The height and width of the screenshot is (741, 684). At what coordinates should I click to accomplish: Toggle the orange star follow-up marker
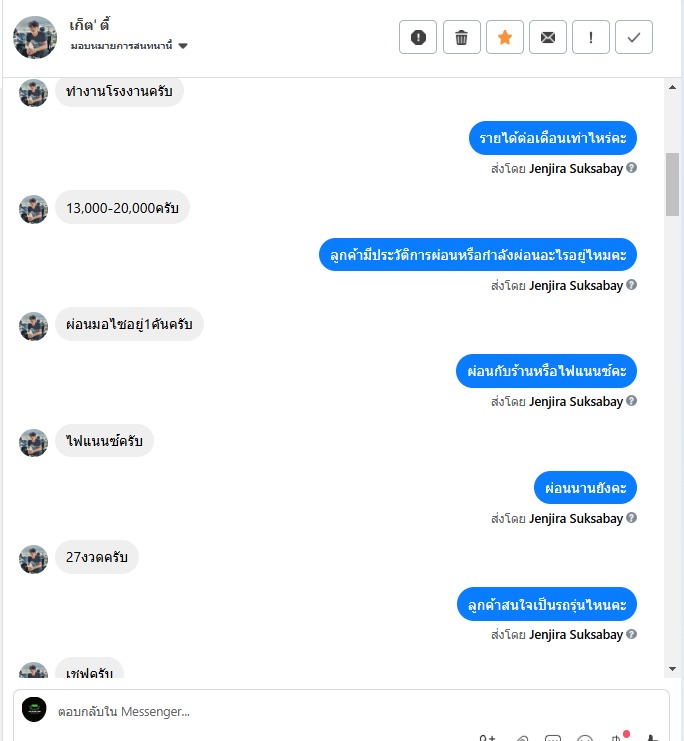coord(505,37)
